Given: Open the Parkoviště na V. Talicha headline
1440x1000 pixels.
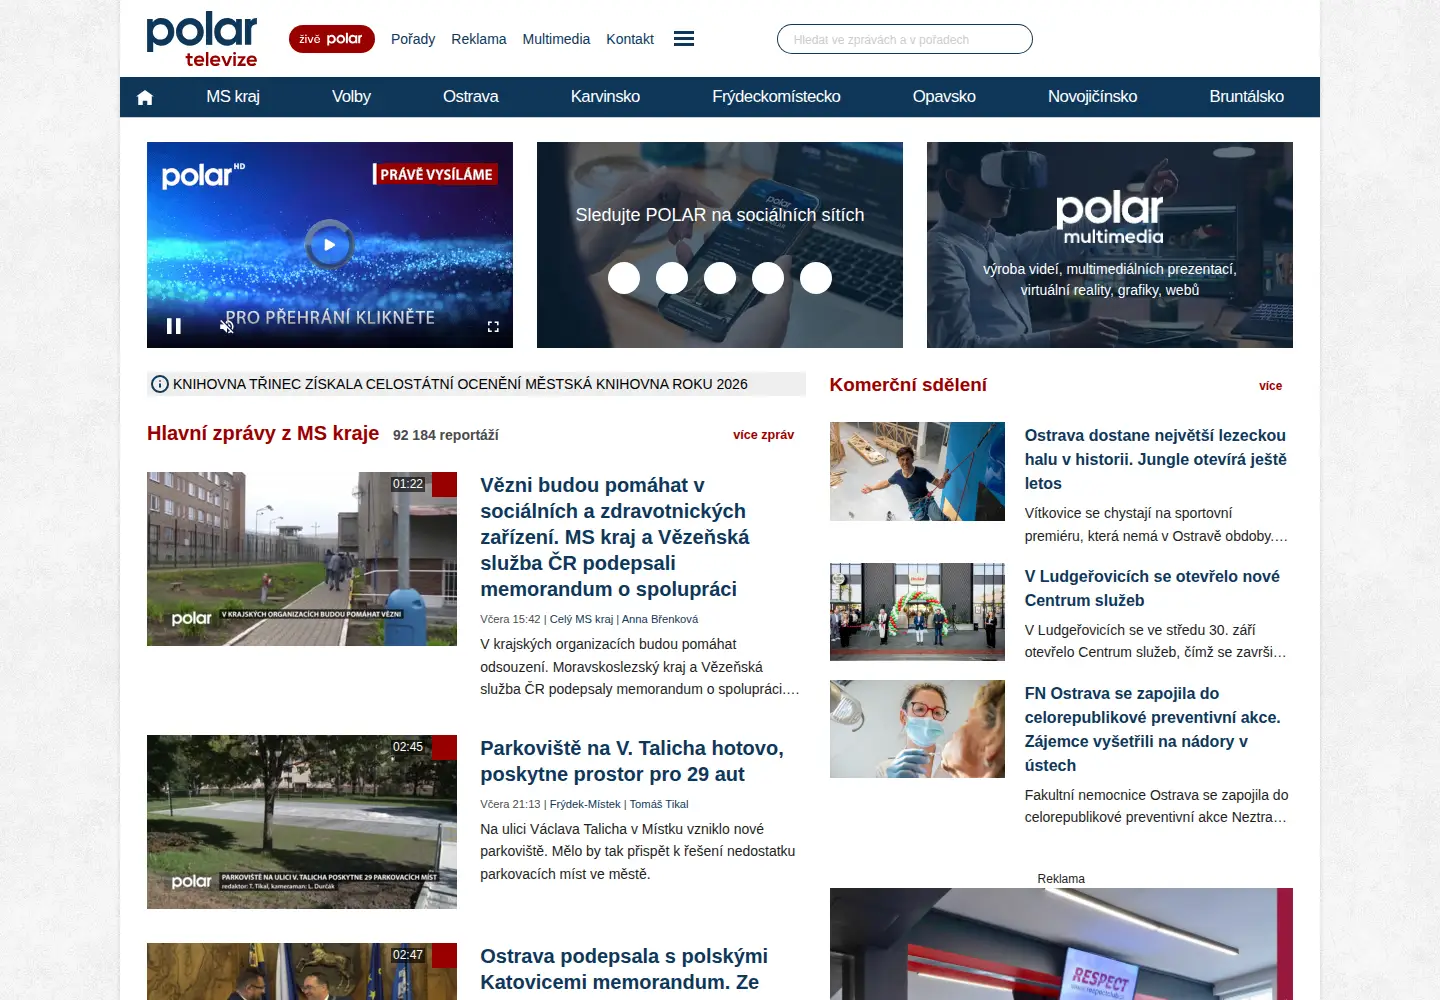Looking at the screenshot, I should 632,761.
